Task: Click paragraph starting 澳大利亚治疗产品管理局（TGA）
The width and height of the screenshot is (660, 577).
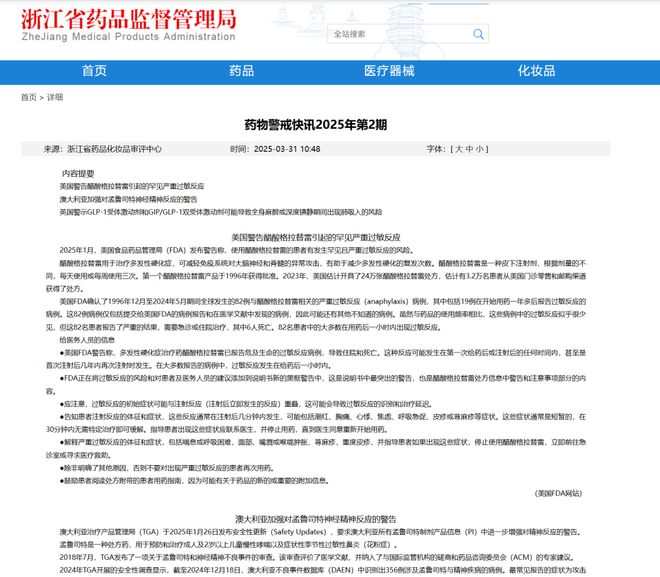Action: pos(321,532)
